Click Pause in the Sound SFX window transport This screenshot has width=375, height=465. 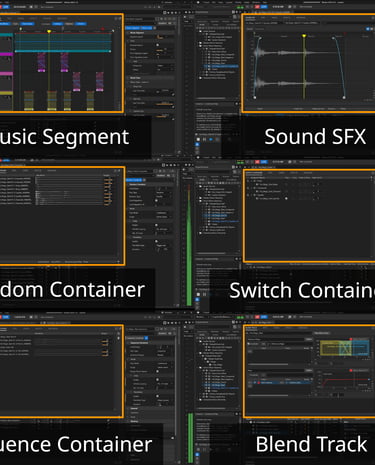[x=205, y=139]
